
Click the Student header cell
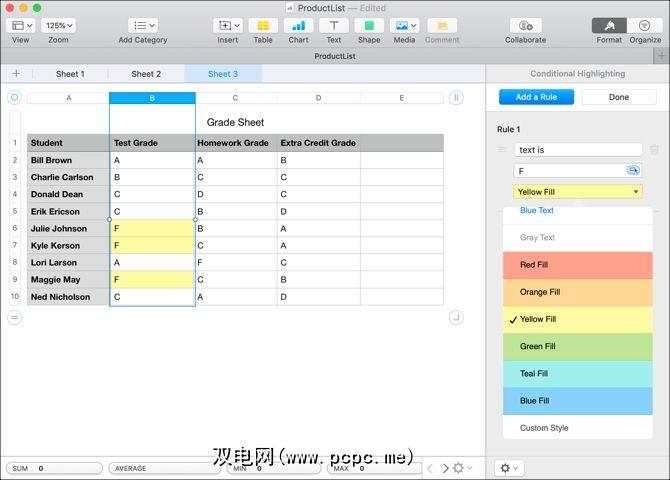(68, 143)
